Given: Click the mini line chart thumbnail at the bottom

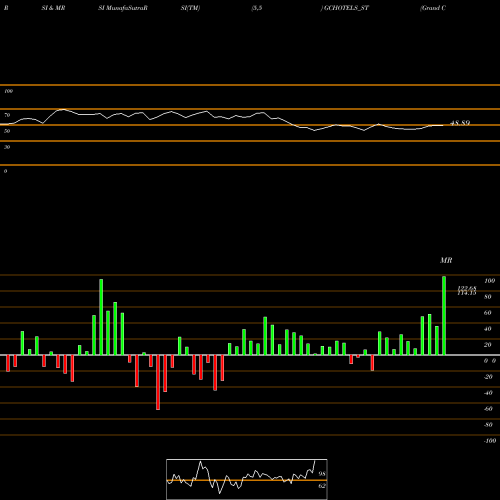Looking at the screenshot, I should point(247,479).
